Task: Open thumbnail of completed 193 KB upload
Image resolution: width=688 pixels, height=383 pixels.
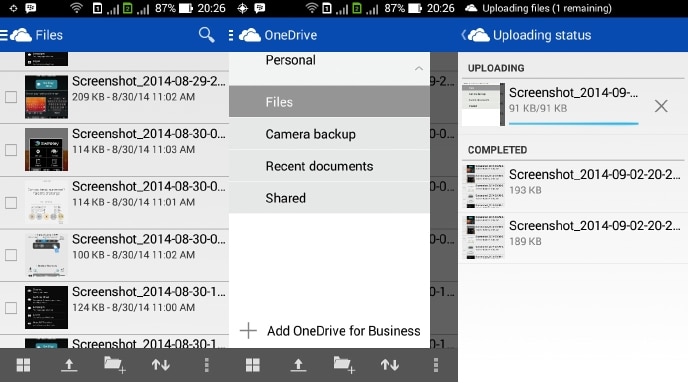Action: 483,186
